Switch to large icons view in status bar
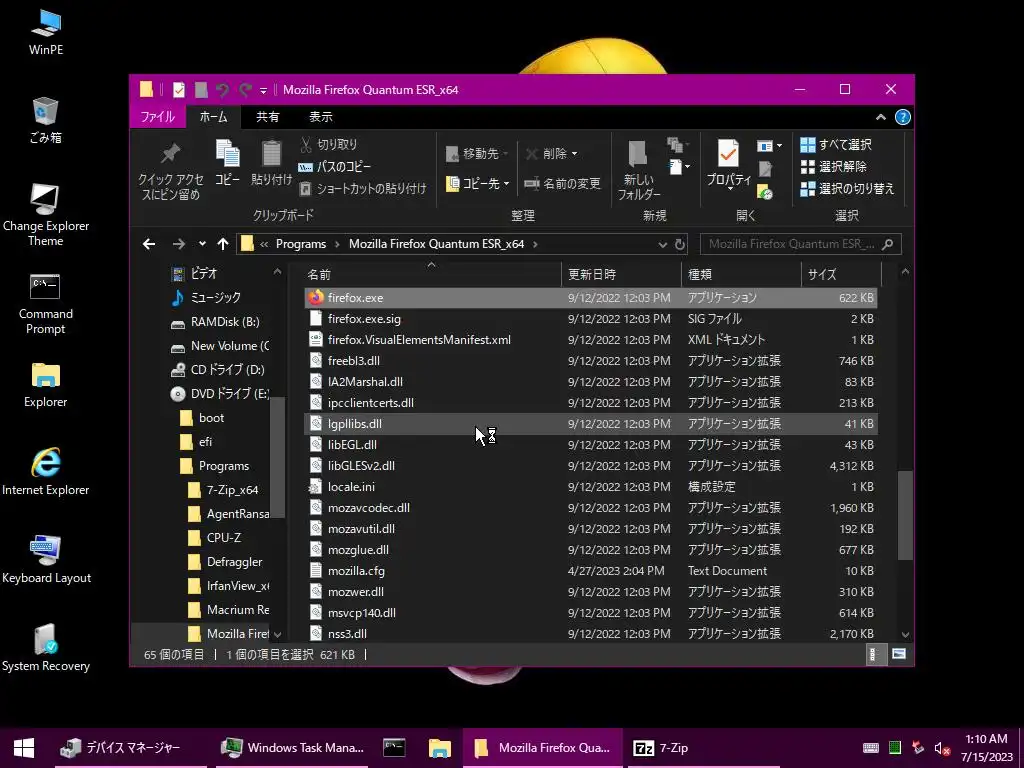 [x=899, y=654]
